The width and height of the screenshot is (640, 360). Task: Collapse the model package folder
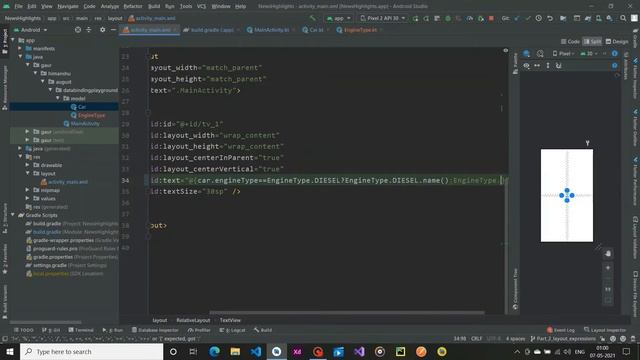pyautogui.click(x=58, y=98)
